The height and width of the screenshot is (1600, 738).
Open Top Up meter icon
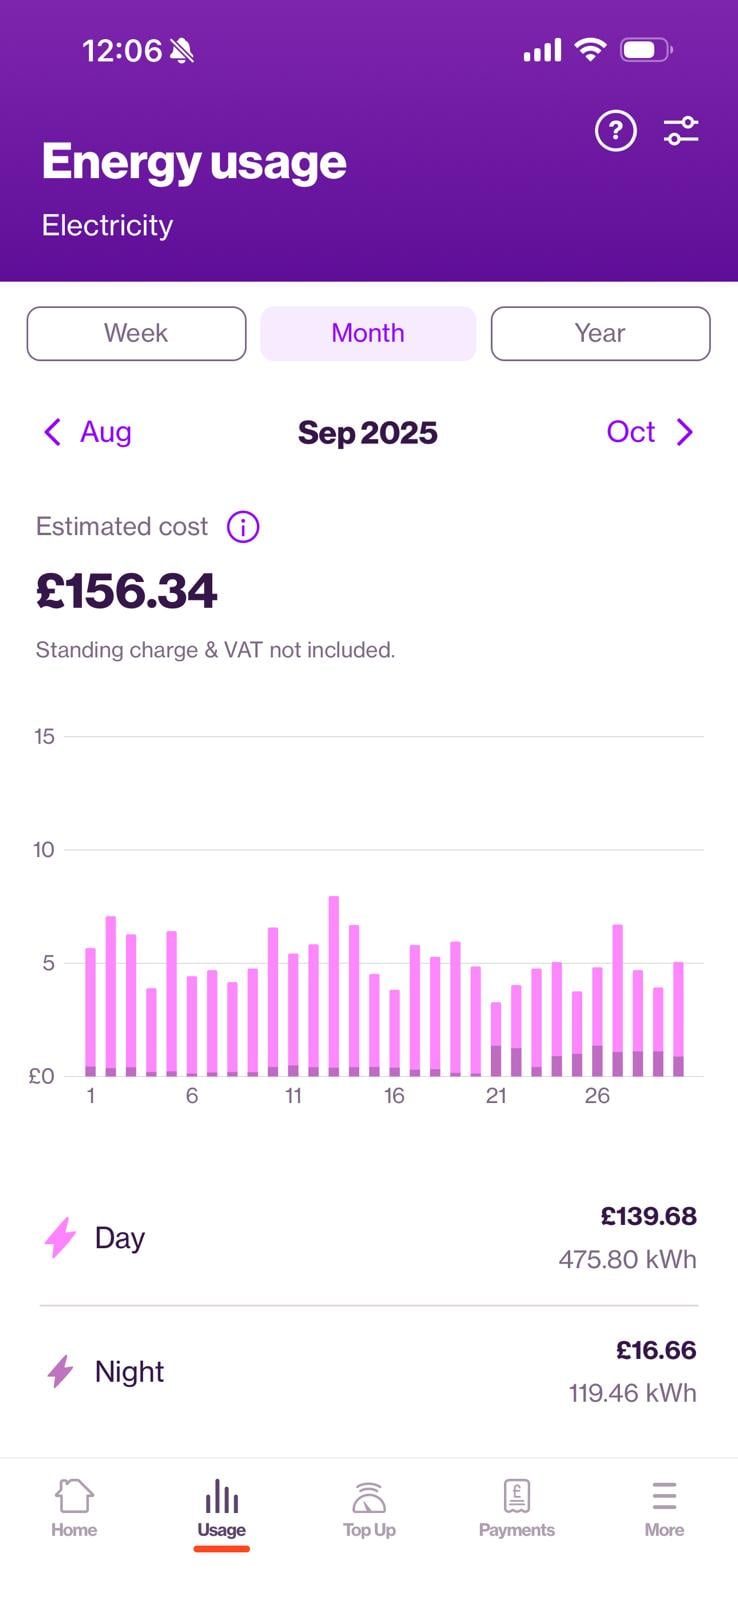[369, 1497]
